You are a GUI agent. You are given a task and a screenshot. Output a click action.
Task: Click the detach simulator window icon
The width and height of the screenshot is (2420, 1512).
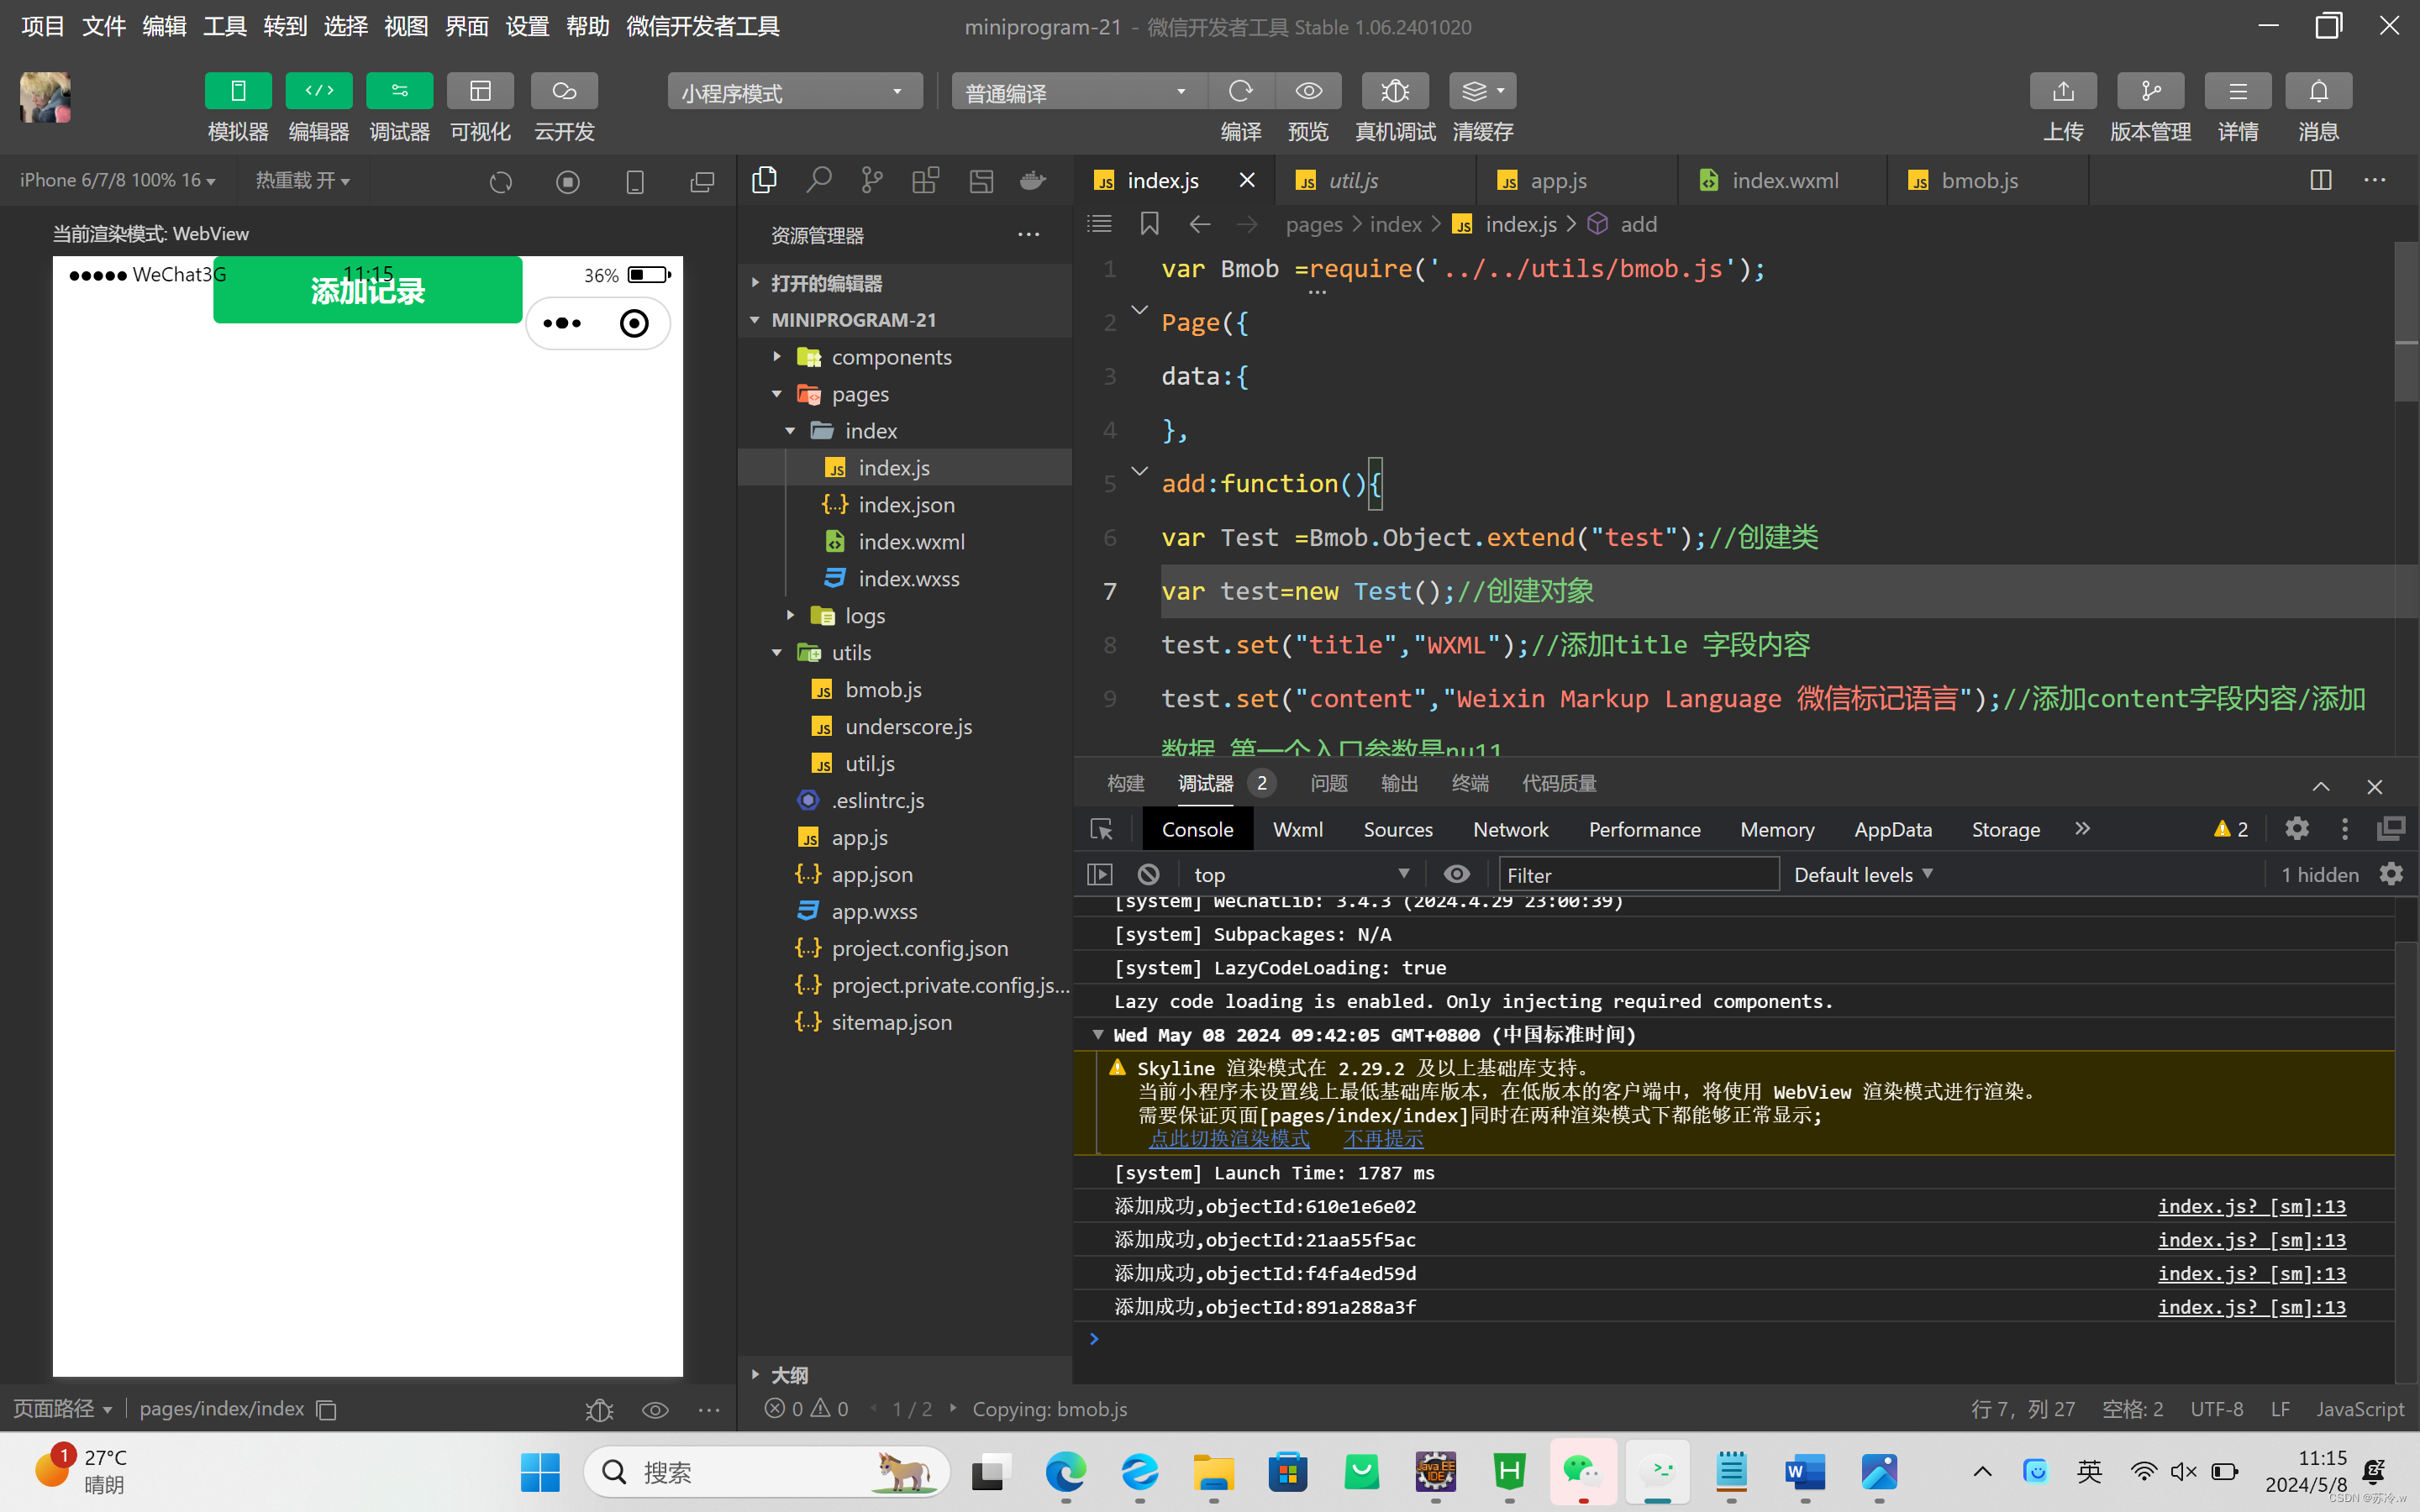point(702,182)
